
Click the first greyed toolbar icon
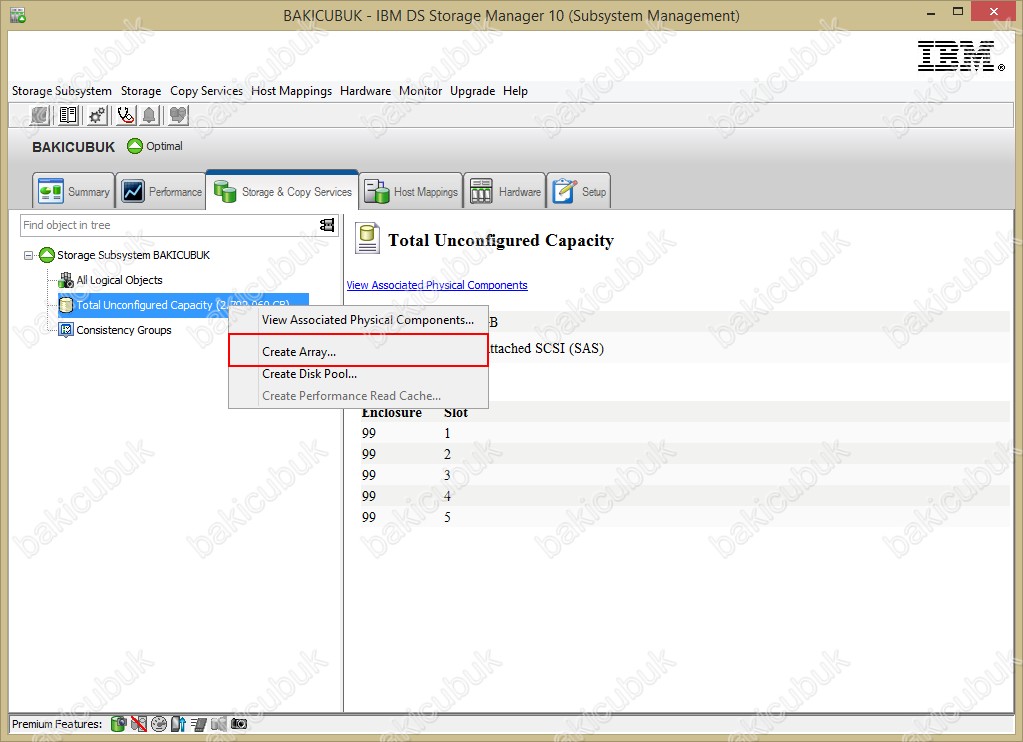40,116
